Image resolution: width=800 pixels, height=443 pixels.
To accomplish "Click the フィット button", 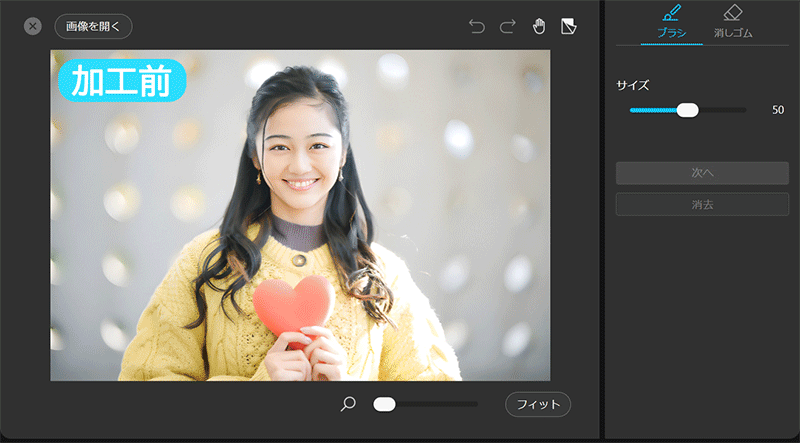I will coord(538,404).
